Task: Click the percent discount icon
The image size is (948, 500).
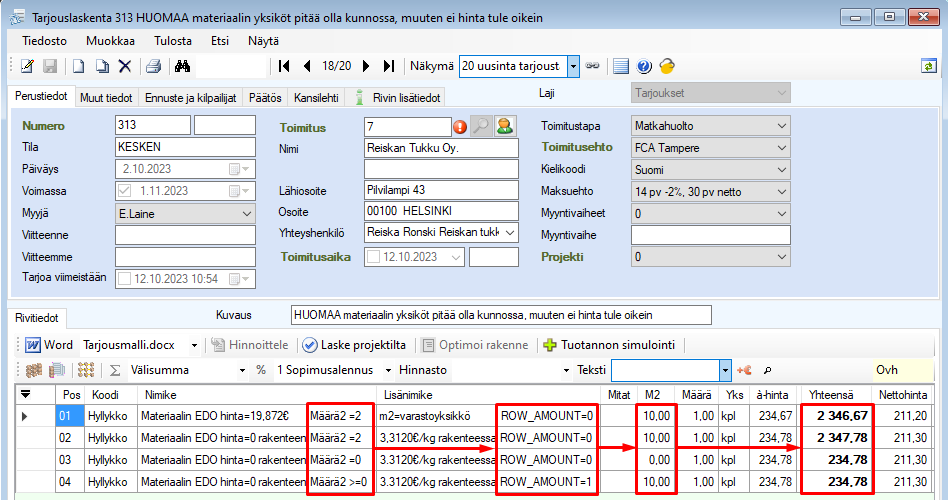Action: point(261,370)
